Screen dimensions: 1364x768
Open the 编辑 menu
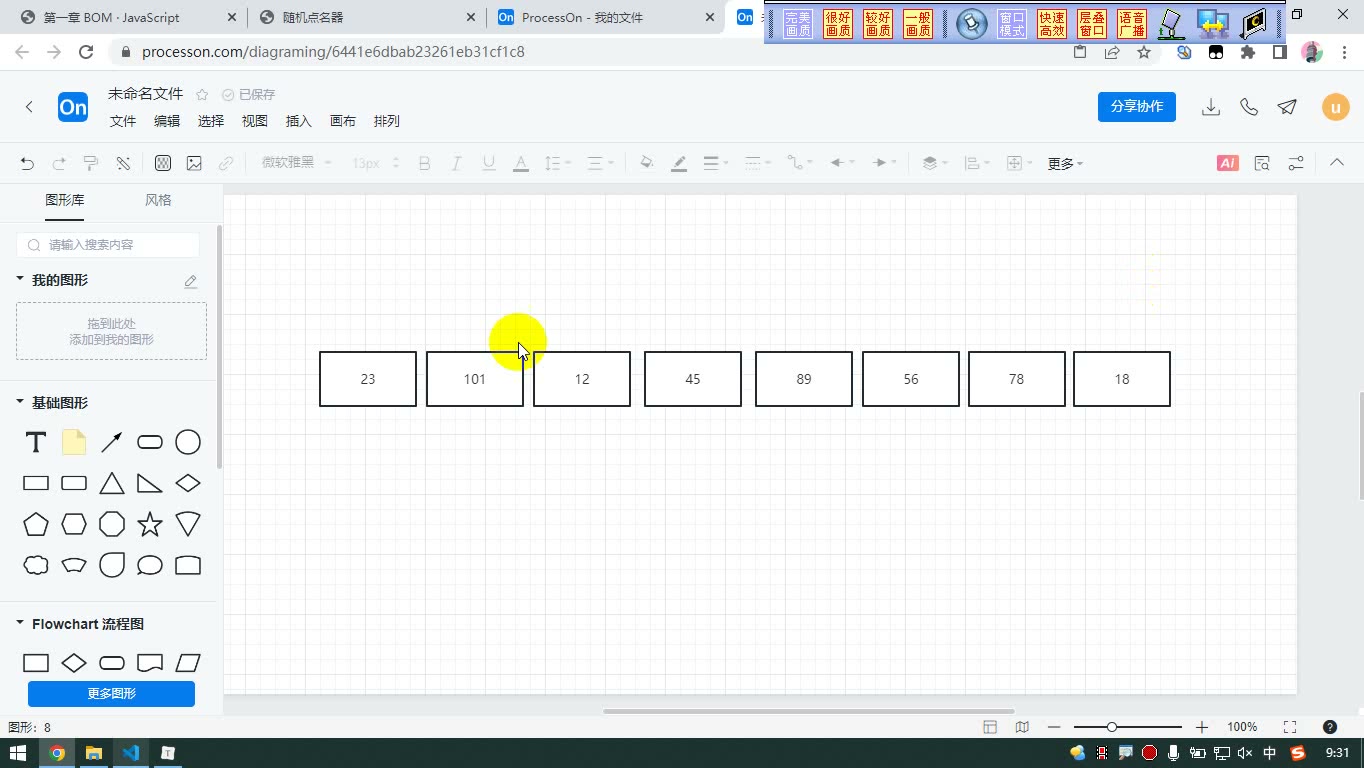click(167, 121)
